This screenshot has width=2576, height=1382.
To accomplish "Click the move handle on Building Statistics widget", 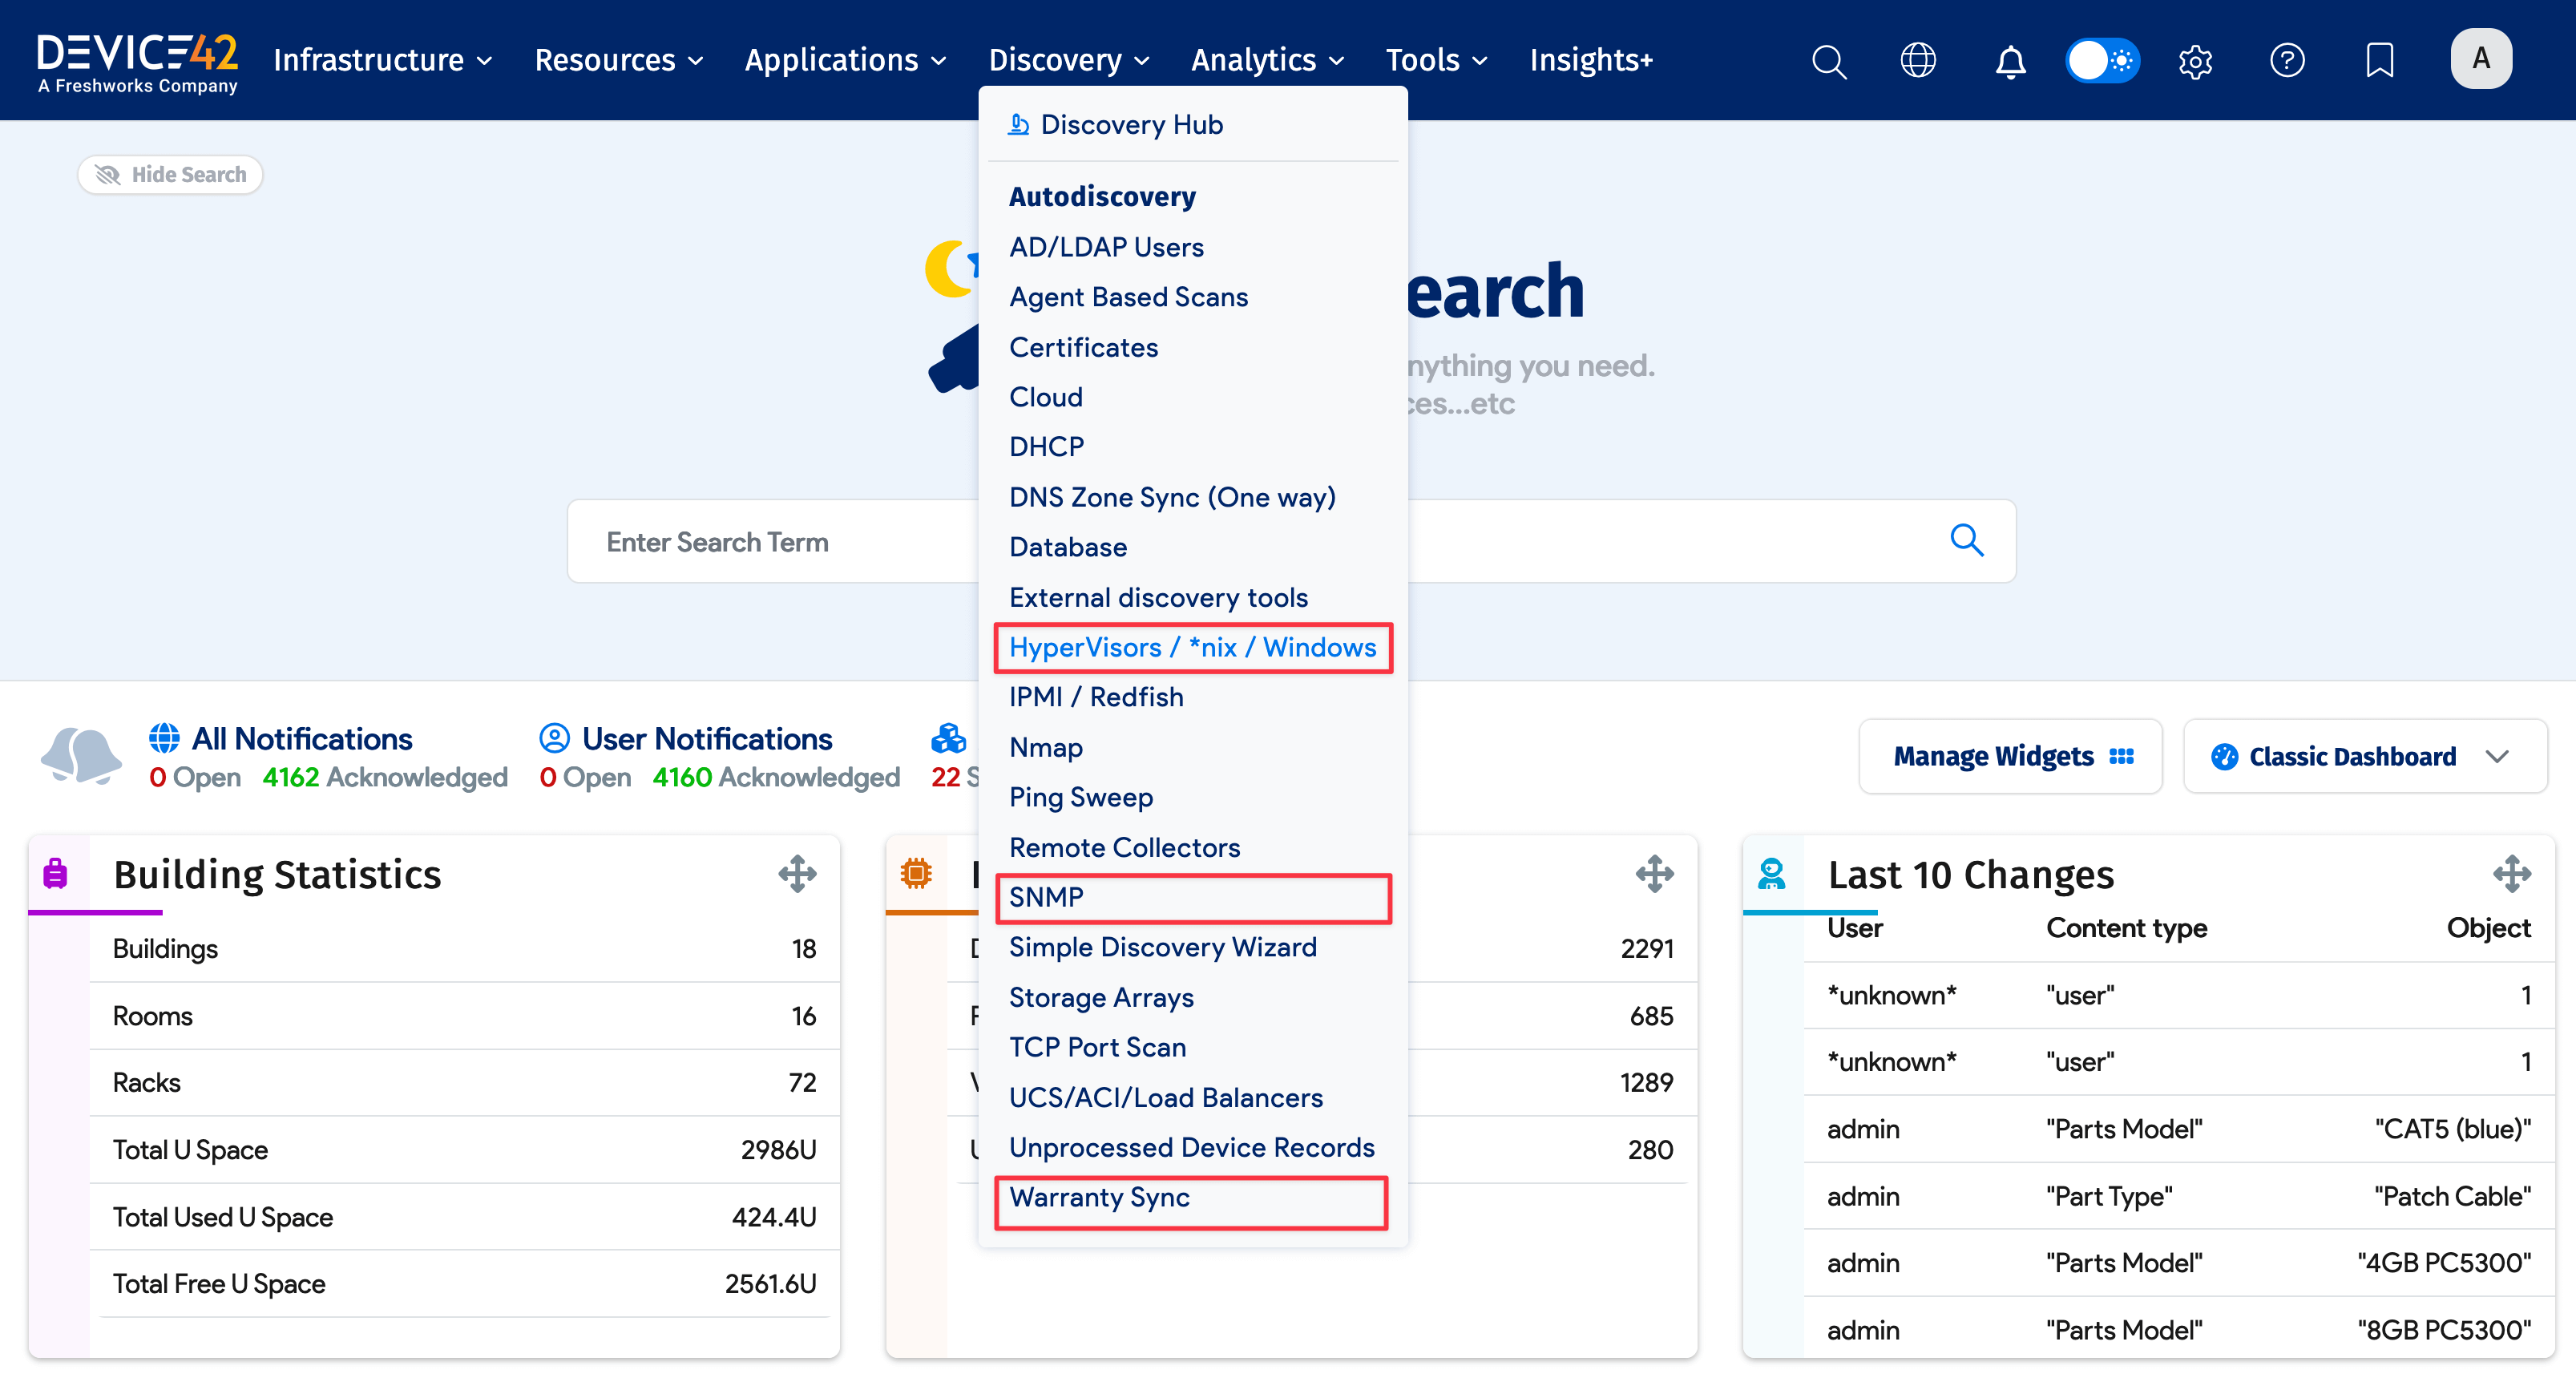I will pyautogui.click(x=797, y=874).
